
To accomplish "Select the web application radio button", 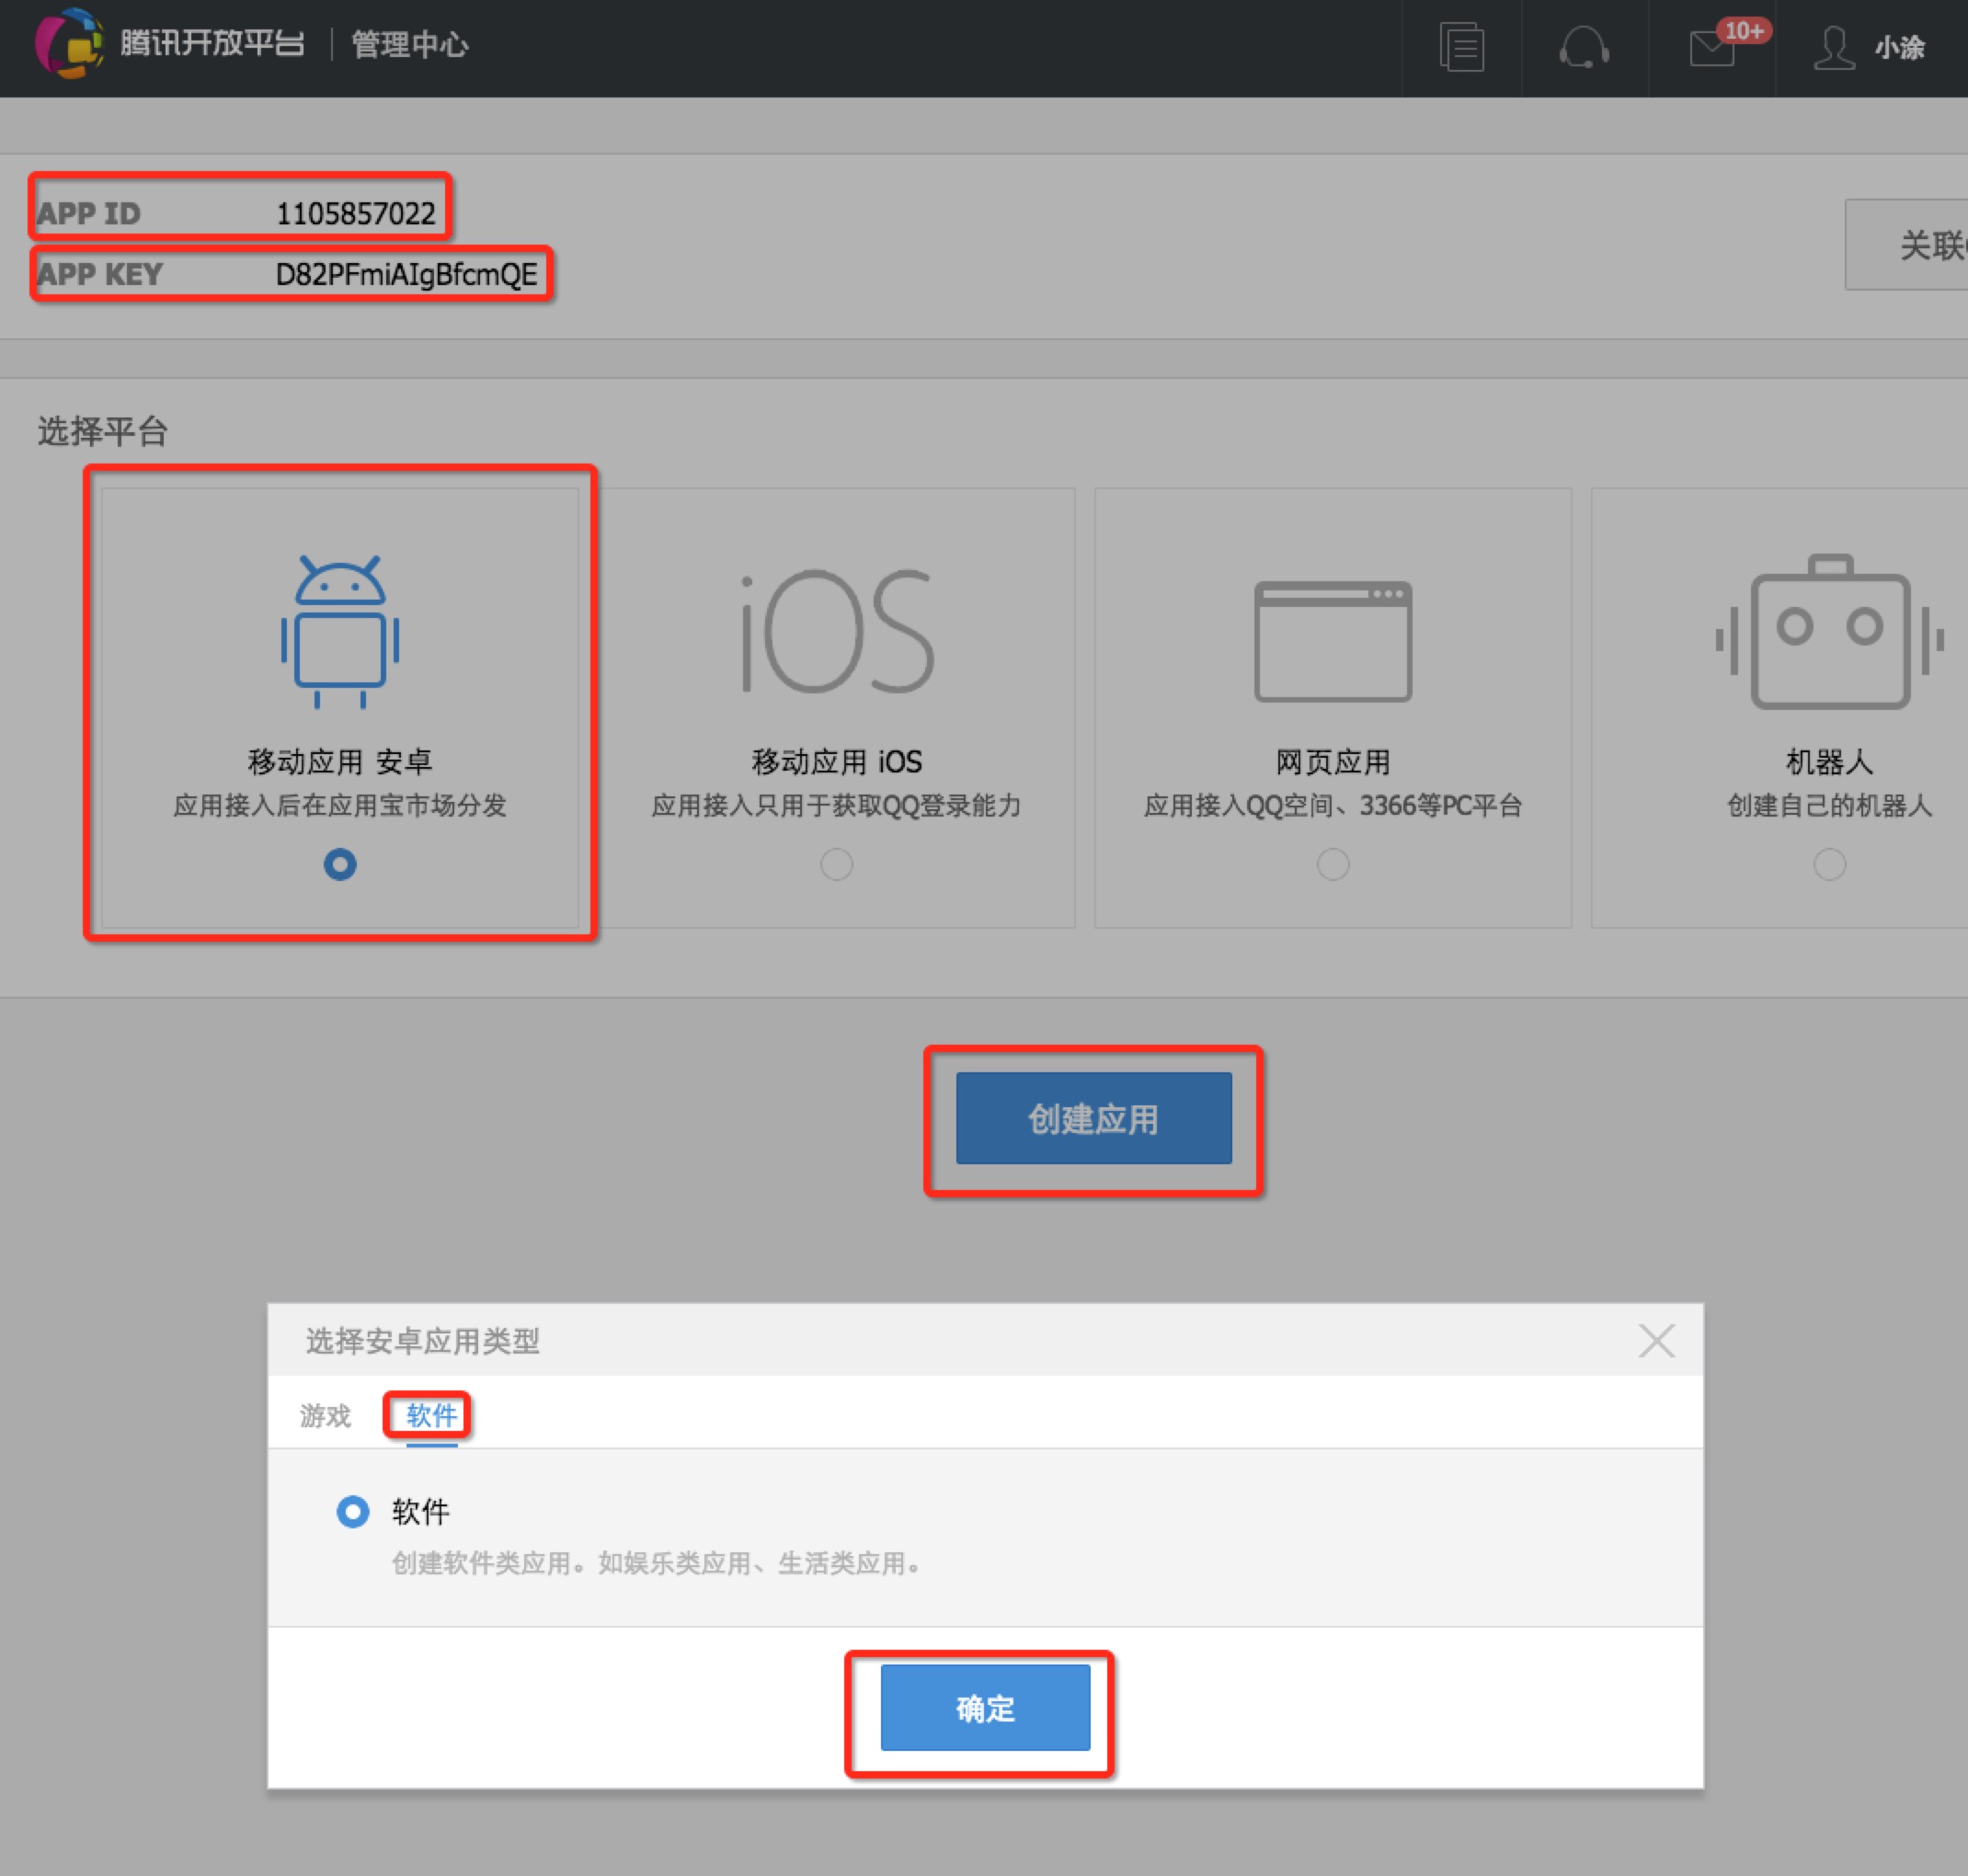I will (1333, 864).
